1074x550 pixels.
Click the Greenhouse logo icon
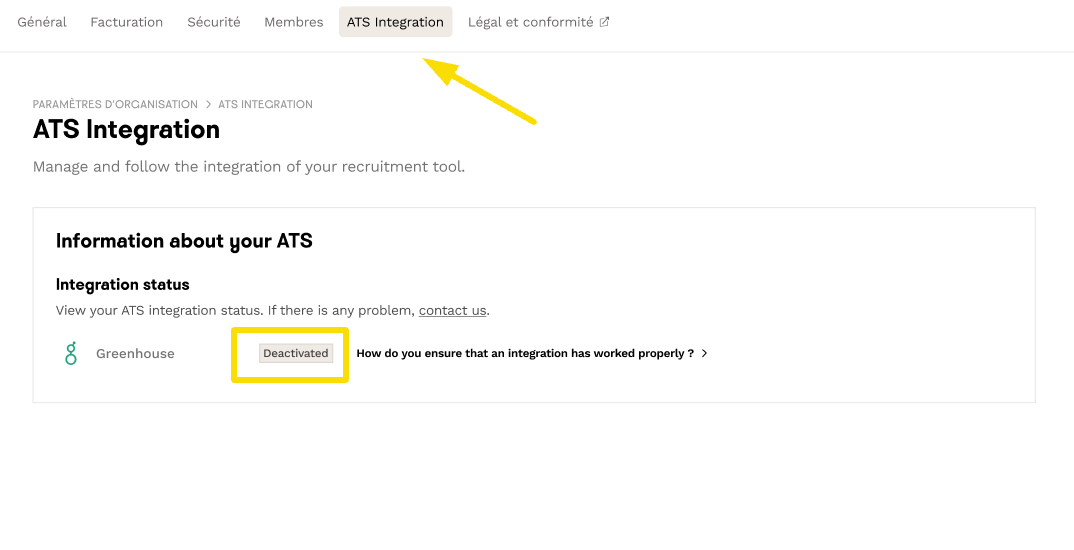71,353
